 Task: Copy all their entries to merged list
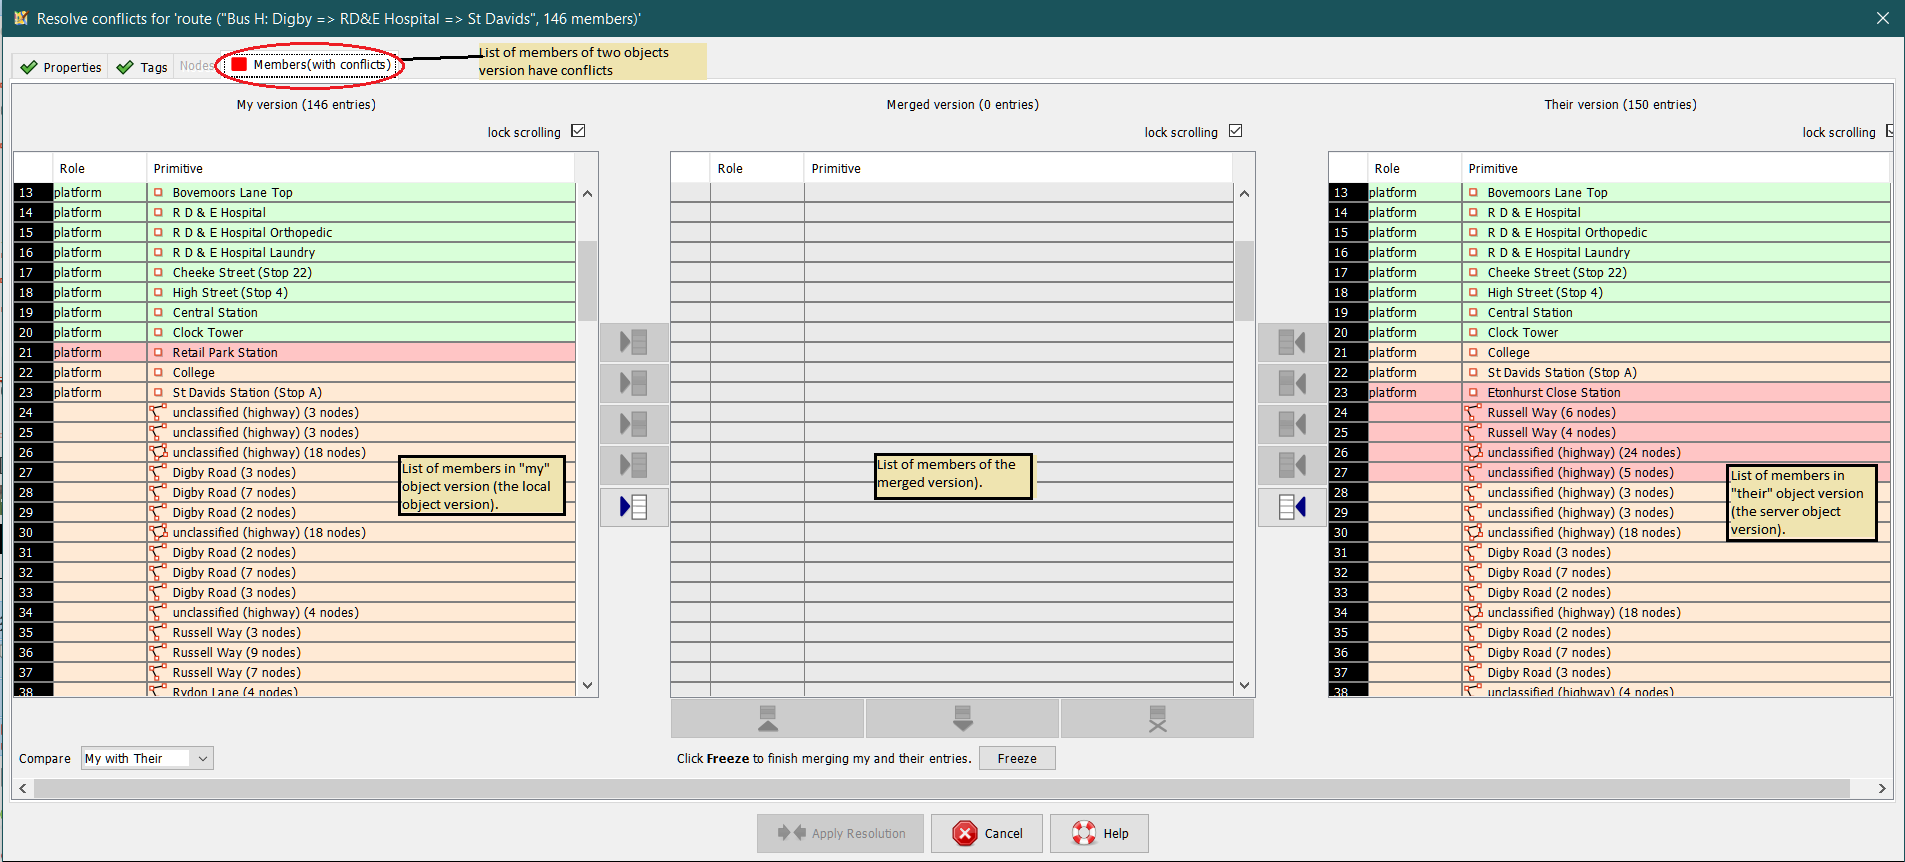(x=1292, y=507)
